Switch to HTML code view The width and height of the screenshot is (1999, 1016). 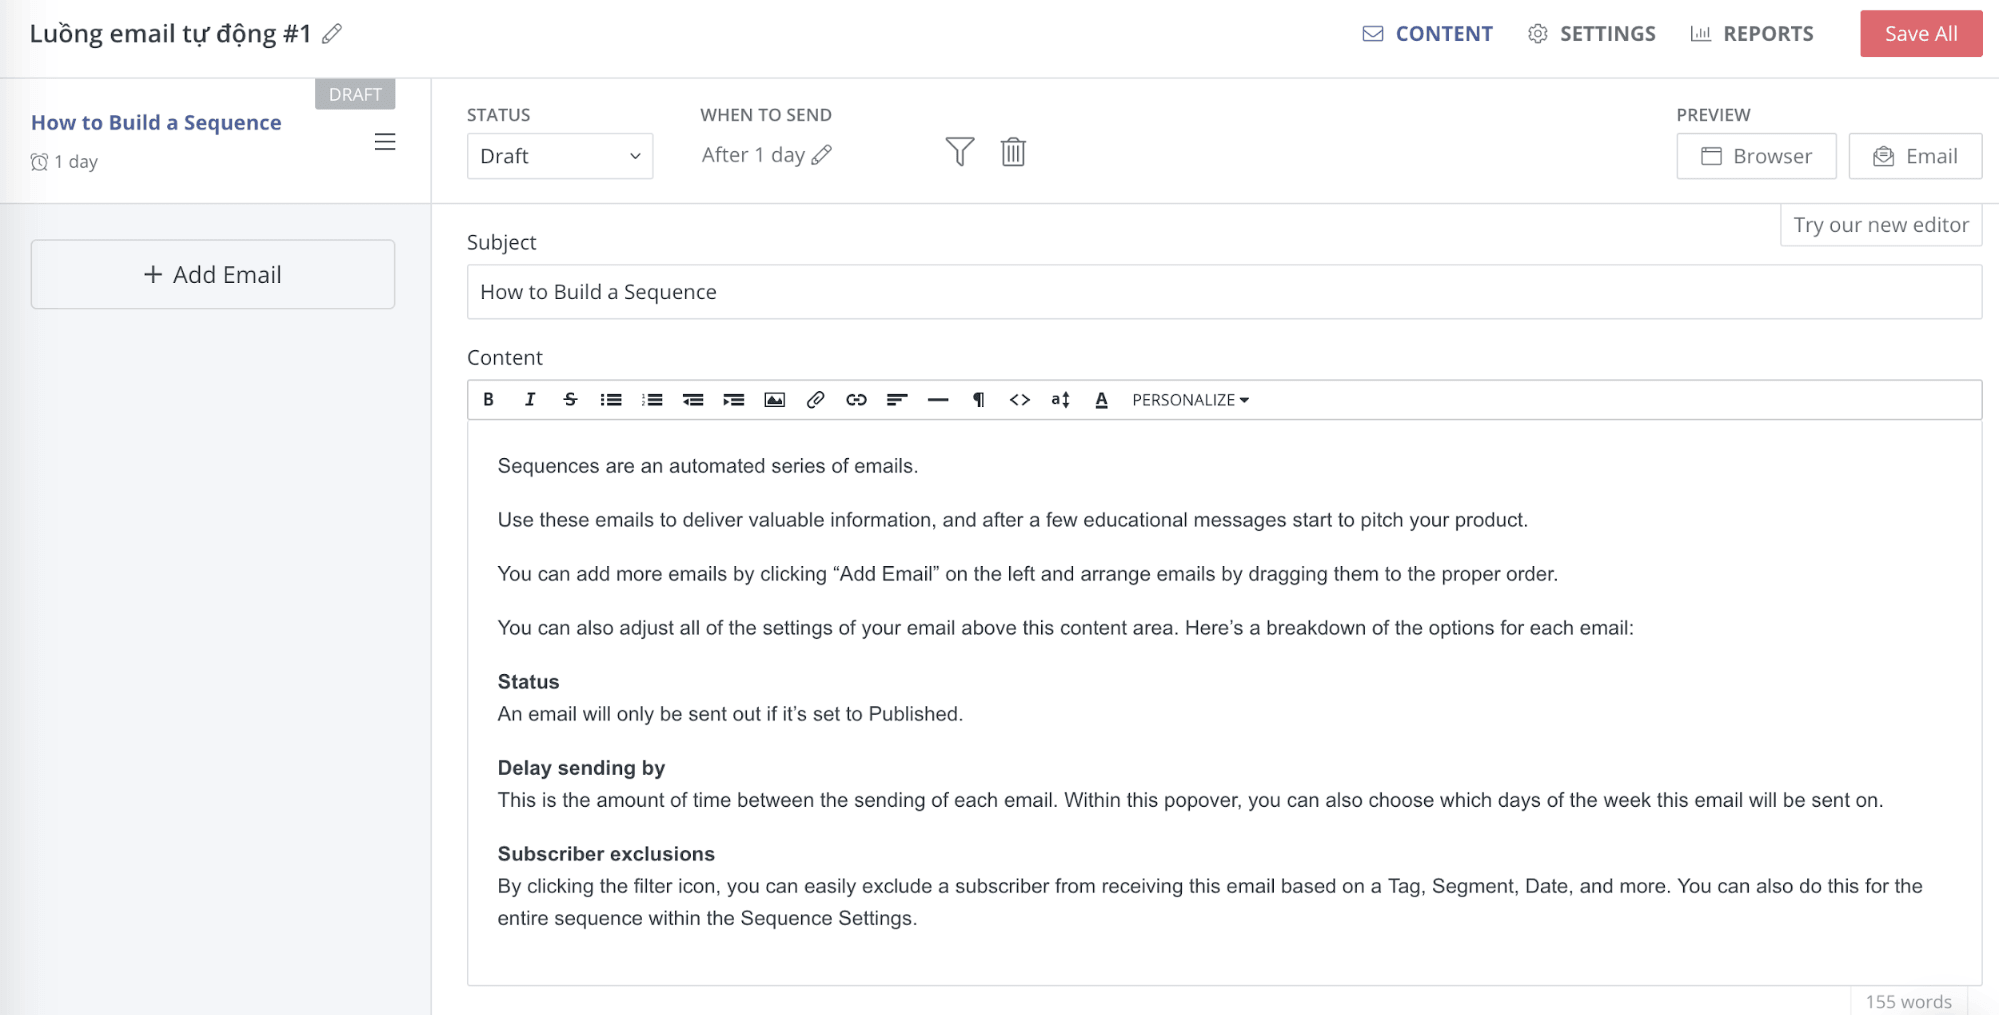[x=1020, y=400]
